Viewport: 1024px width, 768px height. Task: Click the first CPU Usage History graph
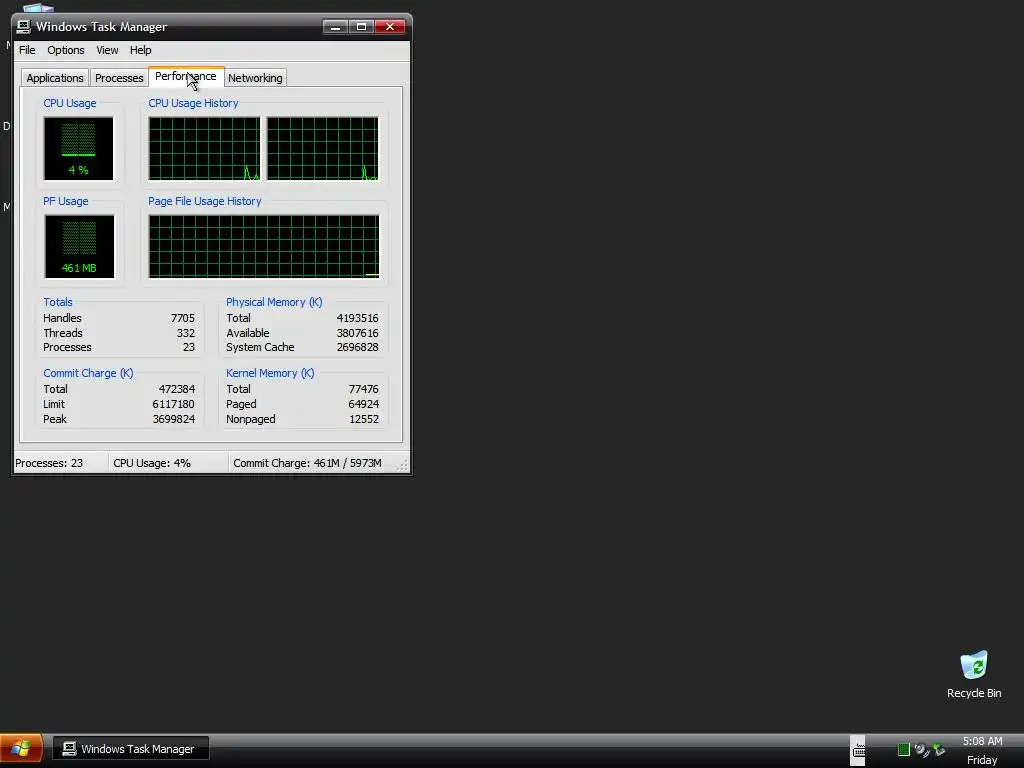click(204, 148)
